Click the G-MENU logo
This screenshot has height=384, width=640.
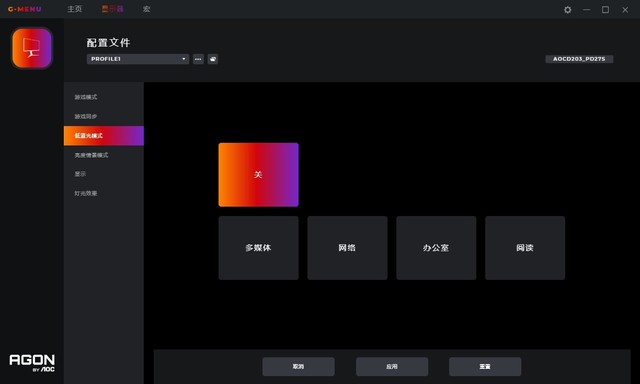(24, 9)
